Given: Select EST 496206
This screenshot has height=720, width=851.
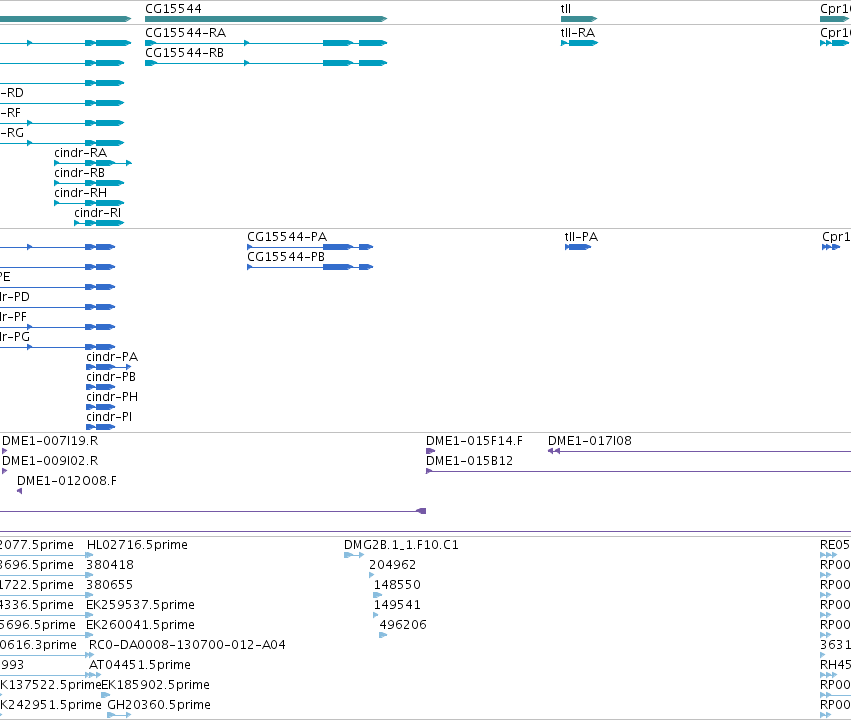Looking at the screenshot, I should click(x=383, y=635).
